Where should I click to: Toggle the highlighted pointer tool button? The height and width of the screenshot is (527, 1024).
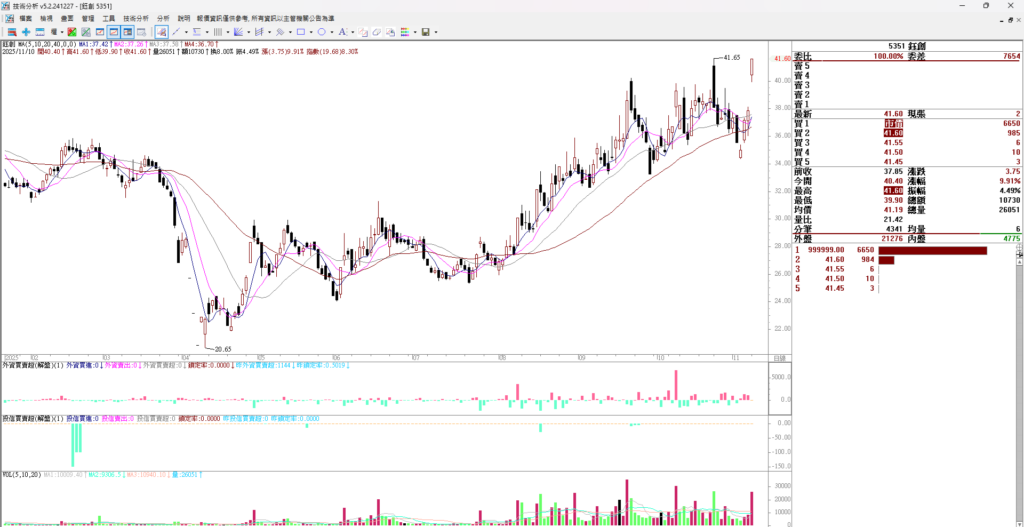(161, 32)
